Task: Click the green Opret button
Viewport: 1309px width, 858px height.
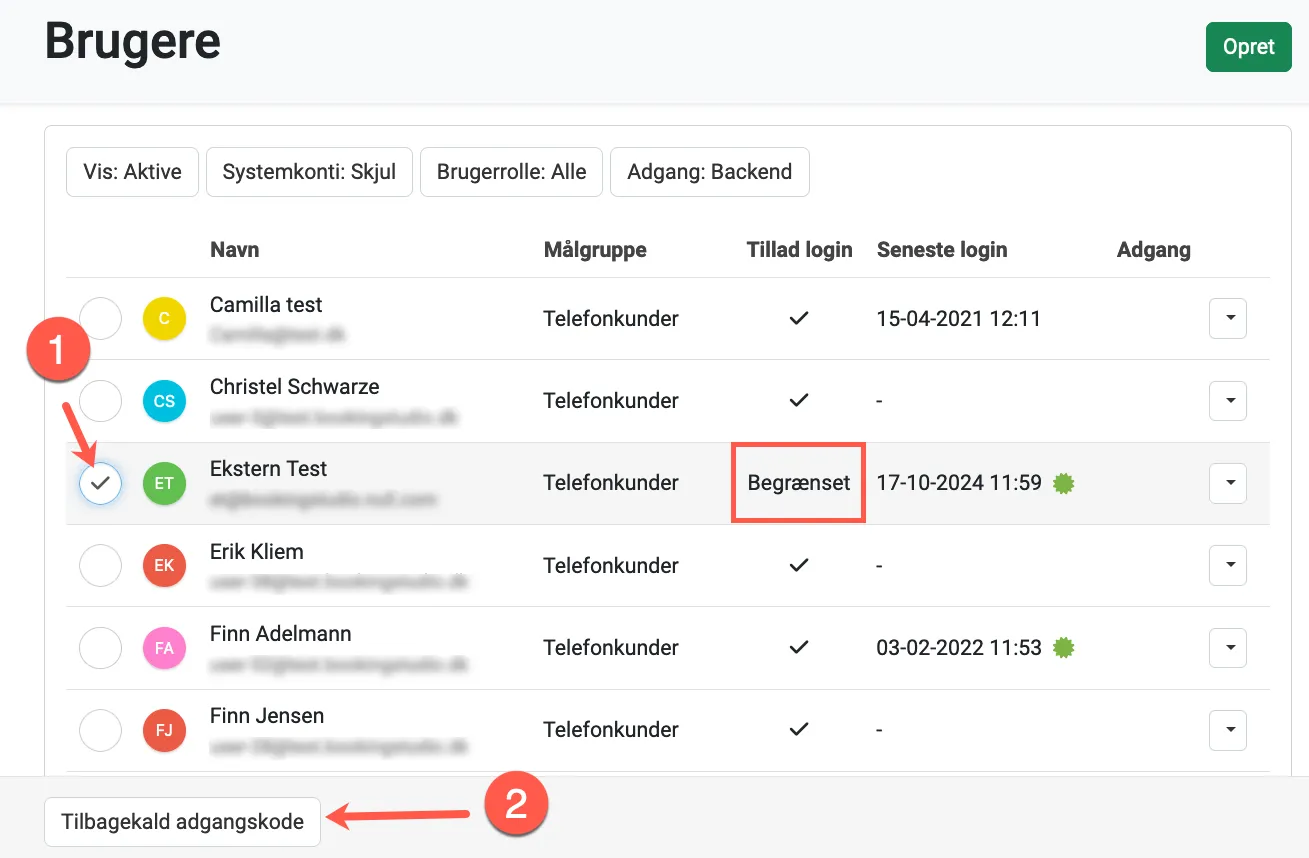Action: 1248,46
